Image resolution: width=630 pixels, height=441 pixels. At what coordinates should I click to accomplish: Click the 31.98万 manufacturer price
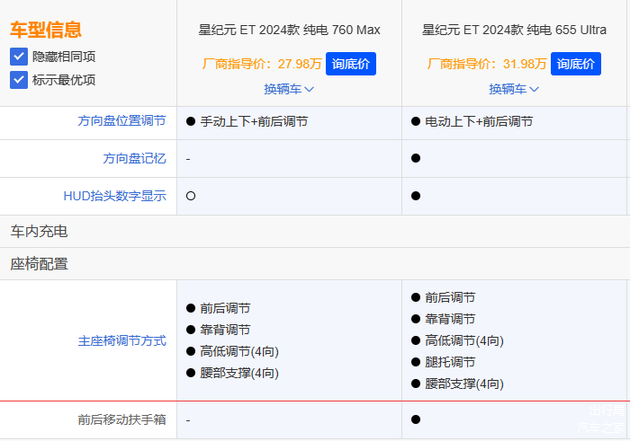coord(525,64)
